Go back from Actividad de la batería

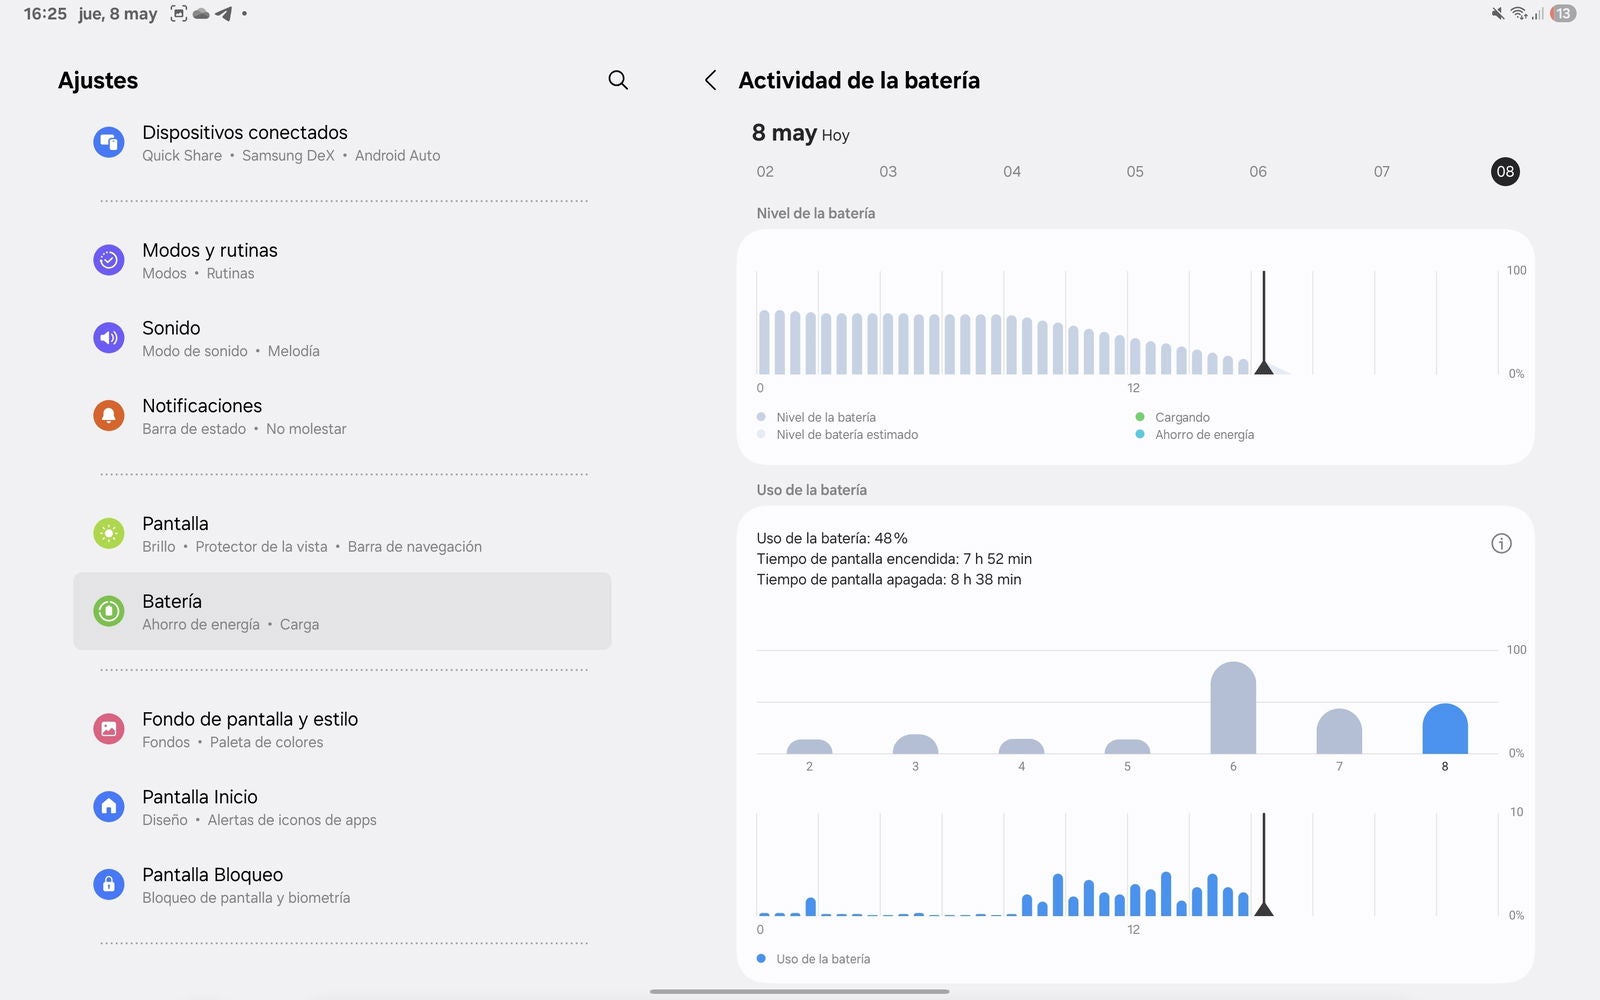click(x=710, y=80)
